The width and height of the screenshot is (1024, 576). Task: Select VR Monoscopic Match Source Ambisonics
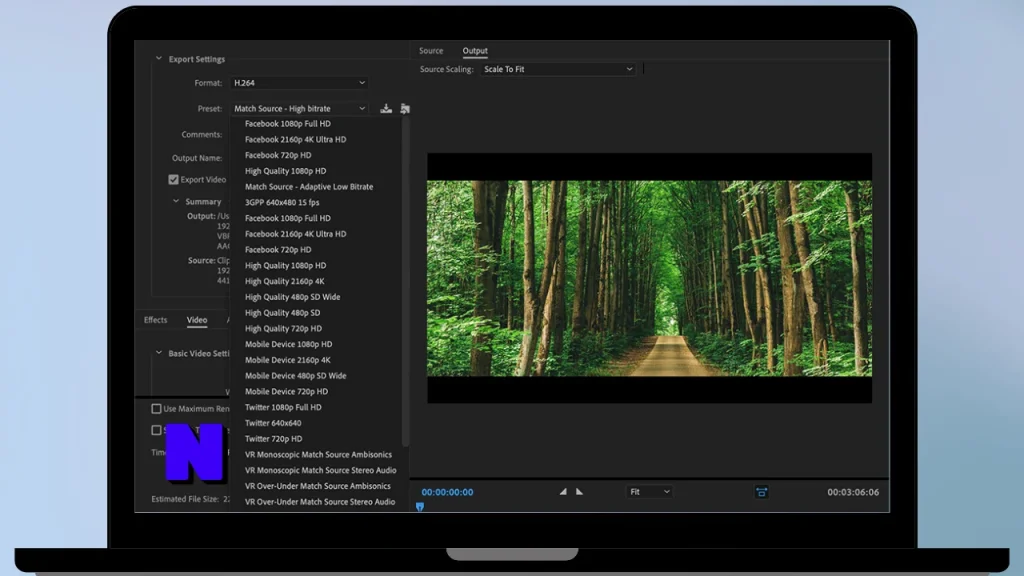[318, 455]
